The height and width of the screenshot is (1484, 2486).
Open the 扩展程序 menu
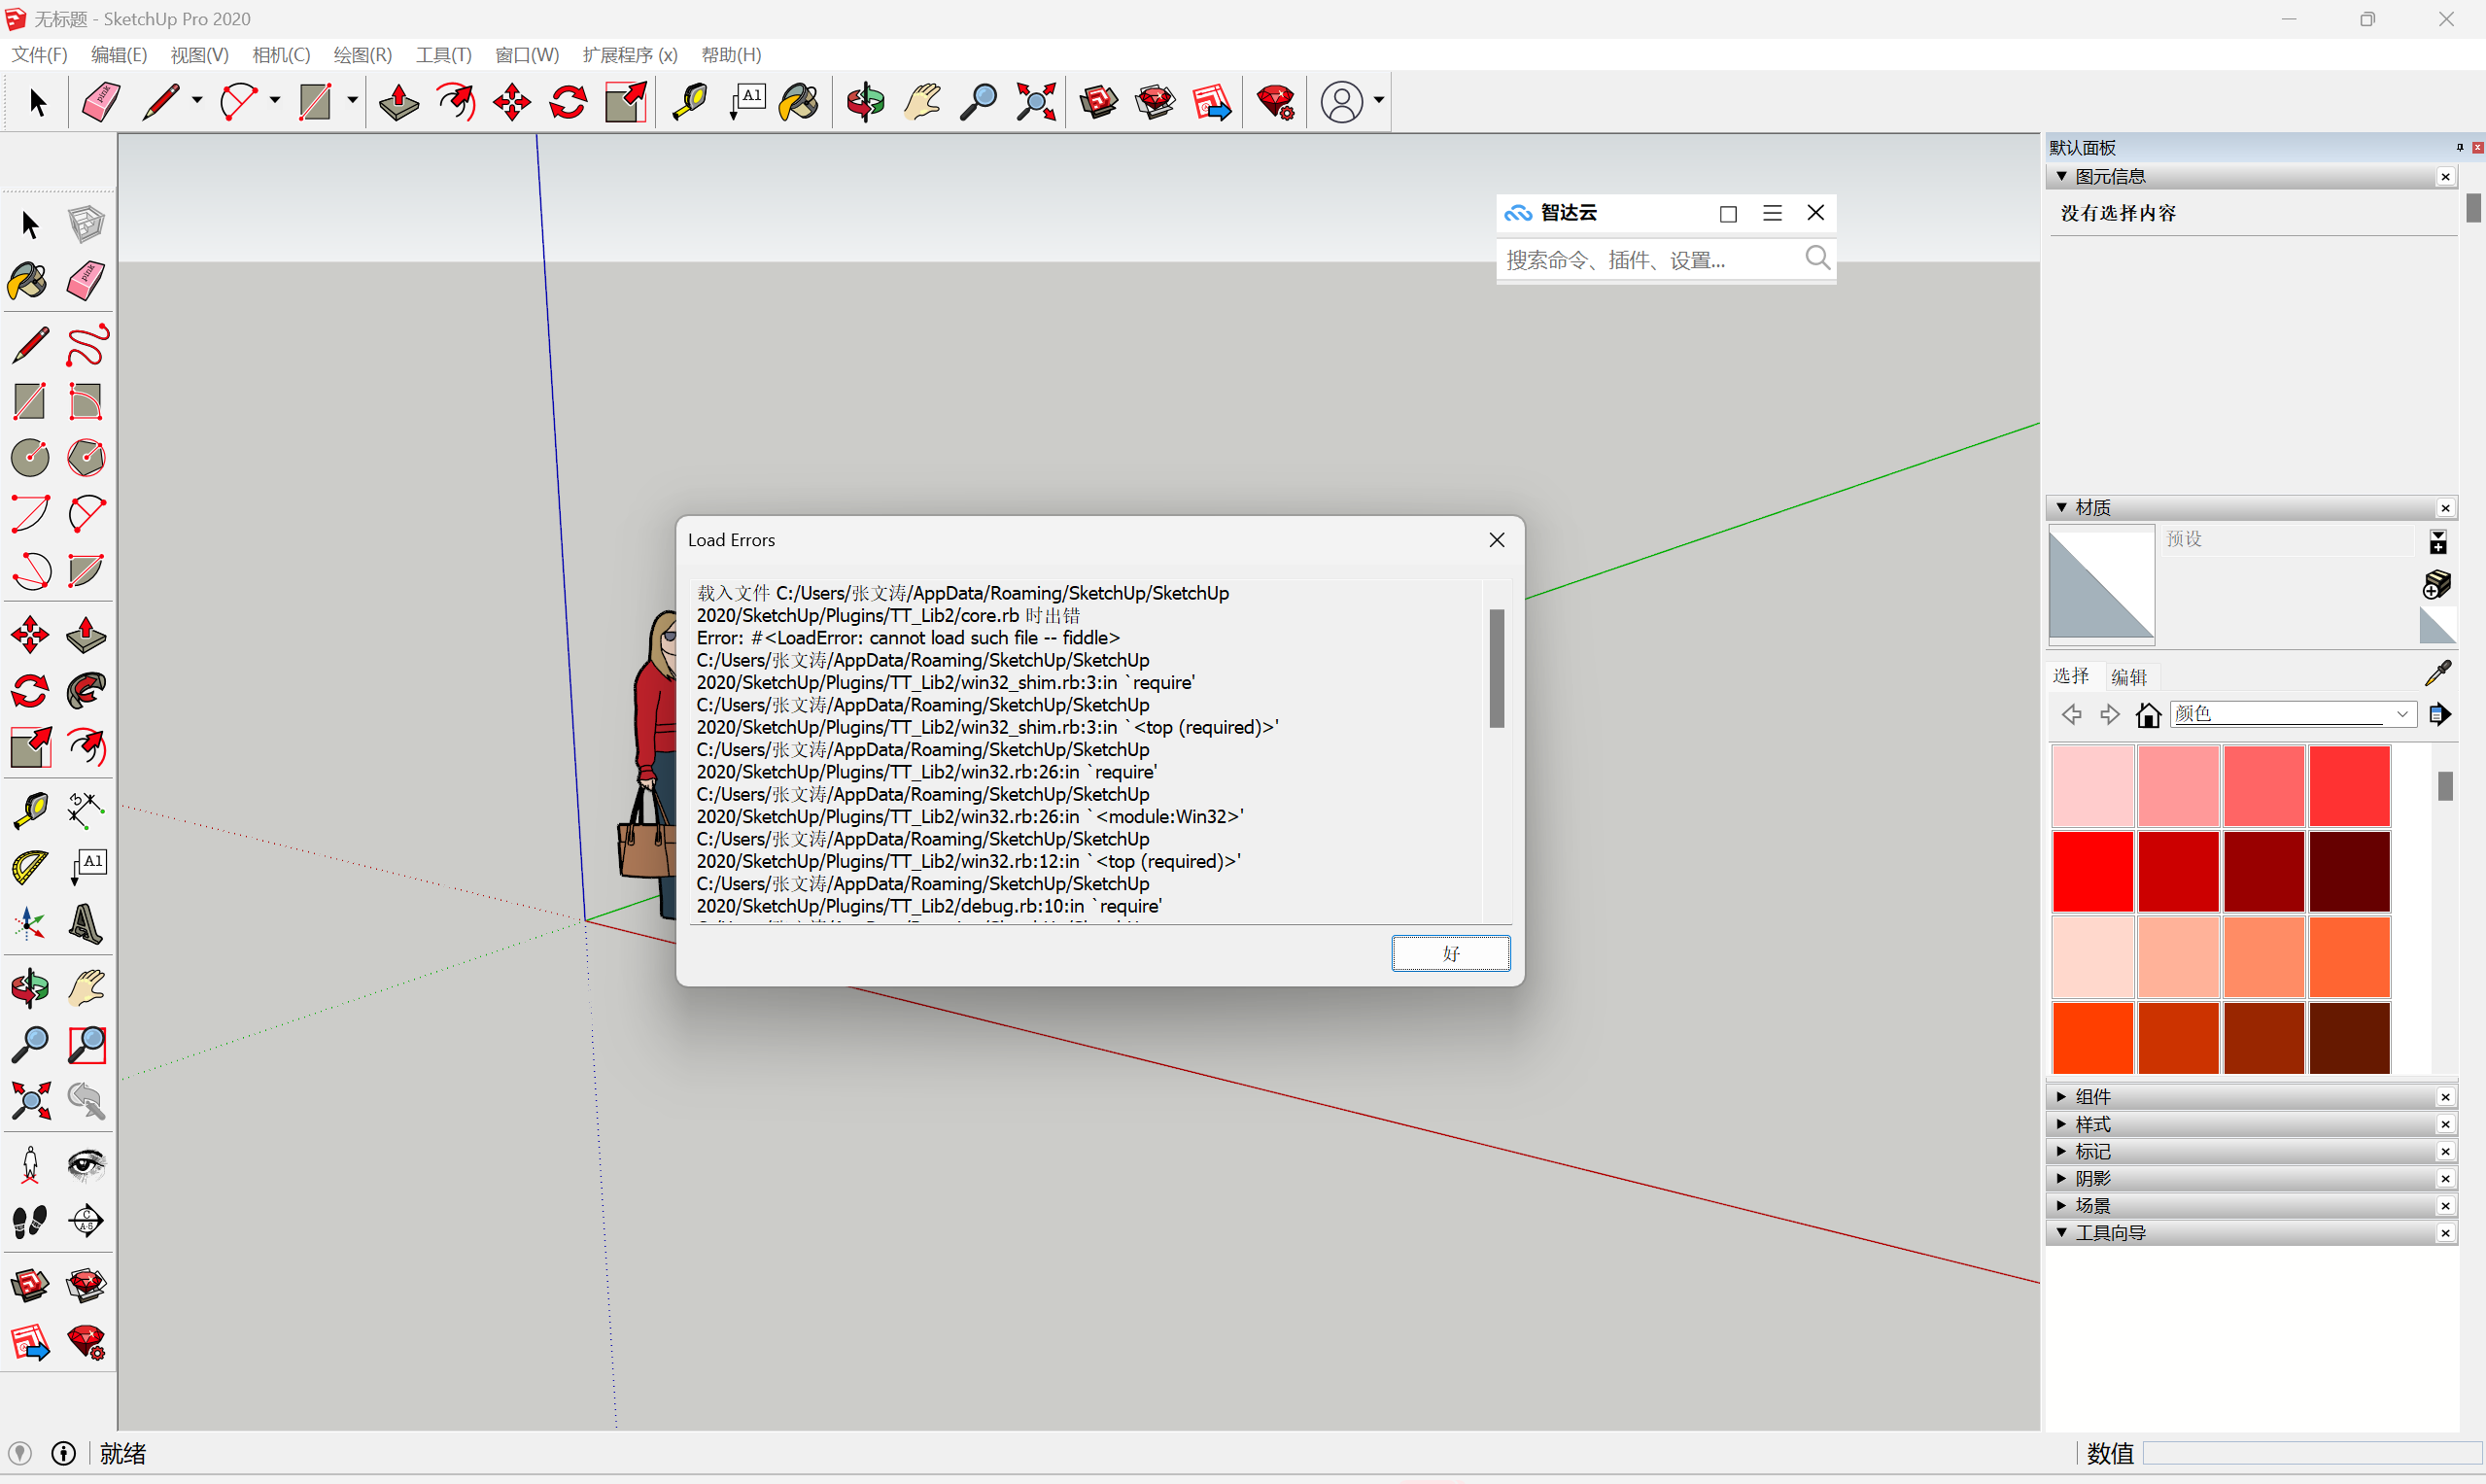[629, 55]
